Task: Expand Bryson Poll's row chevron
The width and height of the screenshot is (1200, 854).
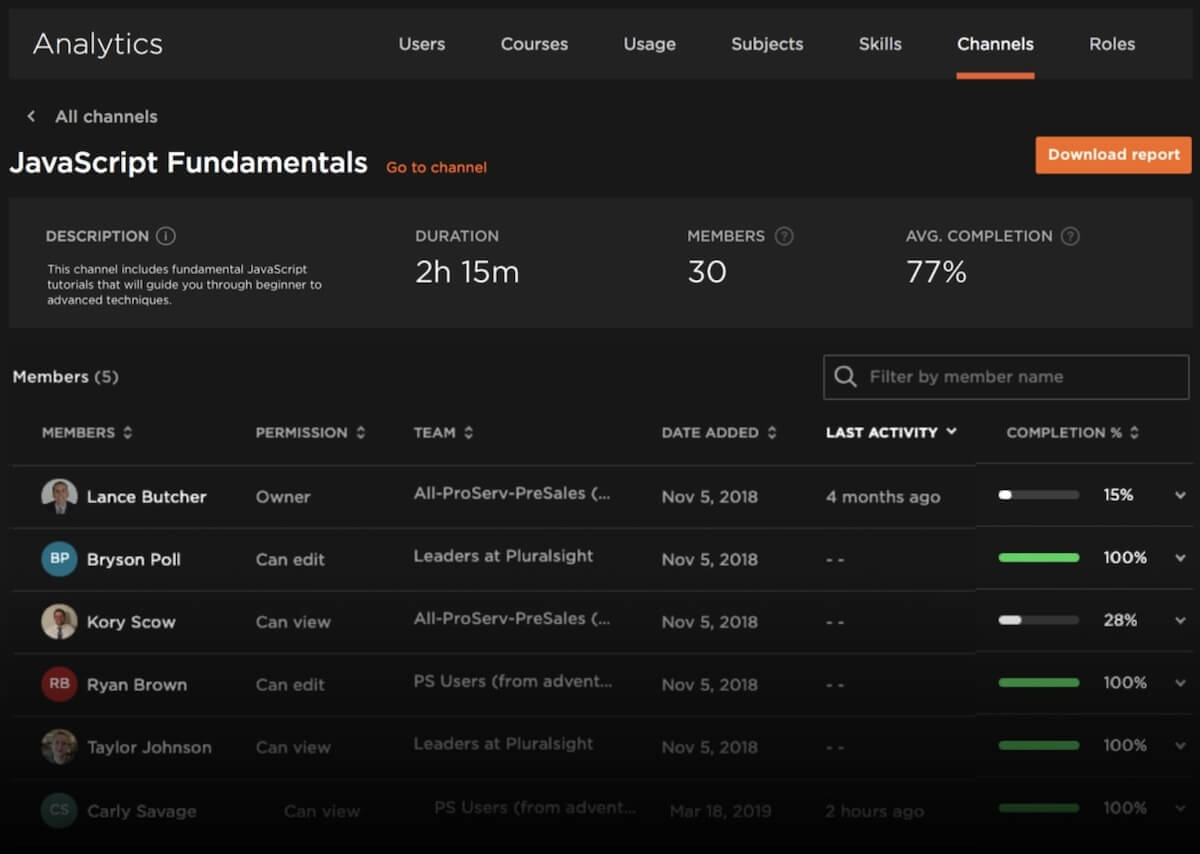Action: [1180, 558]
